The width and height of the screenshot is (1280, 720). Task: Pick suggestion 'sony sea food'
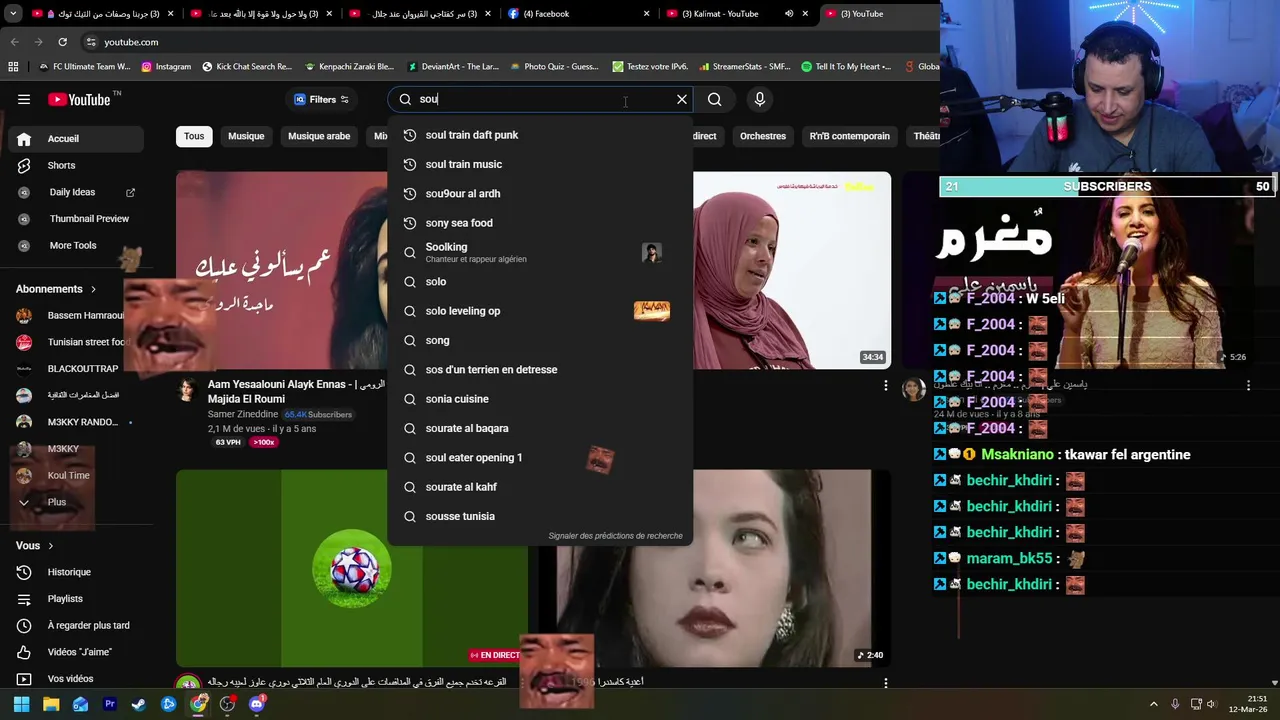[540, 223]
